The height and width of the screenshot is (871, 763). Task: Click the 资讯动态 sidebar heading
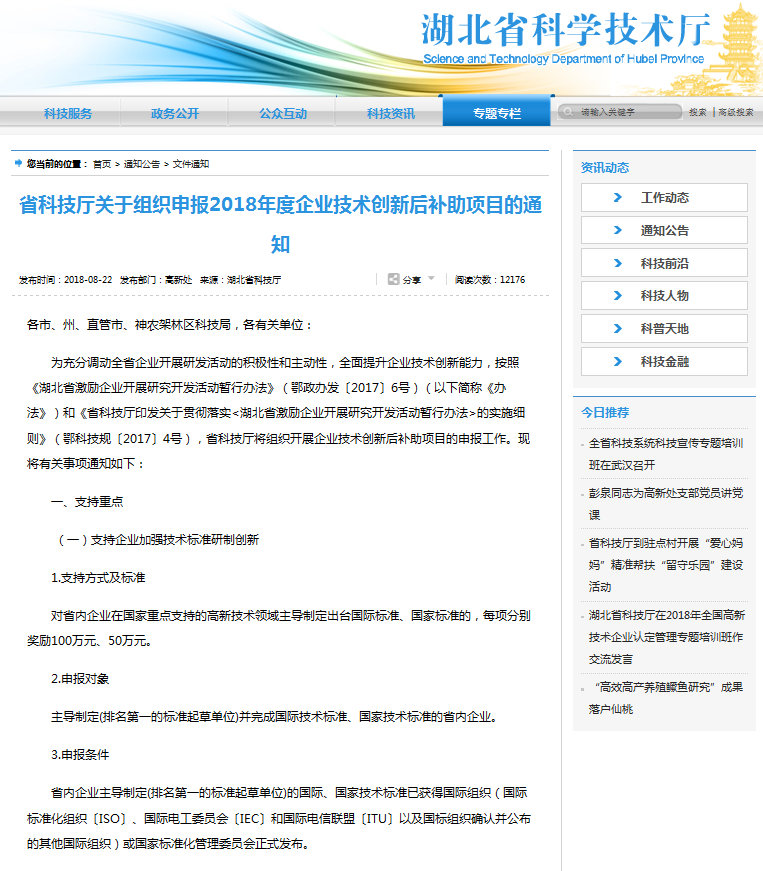pyautogui.click(x=605, y=167)
